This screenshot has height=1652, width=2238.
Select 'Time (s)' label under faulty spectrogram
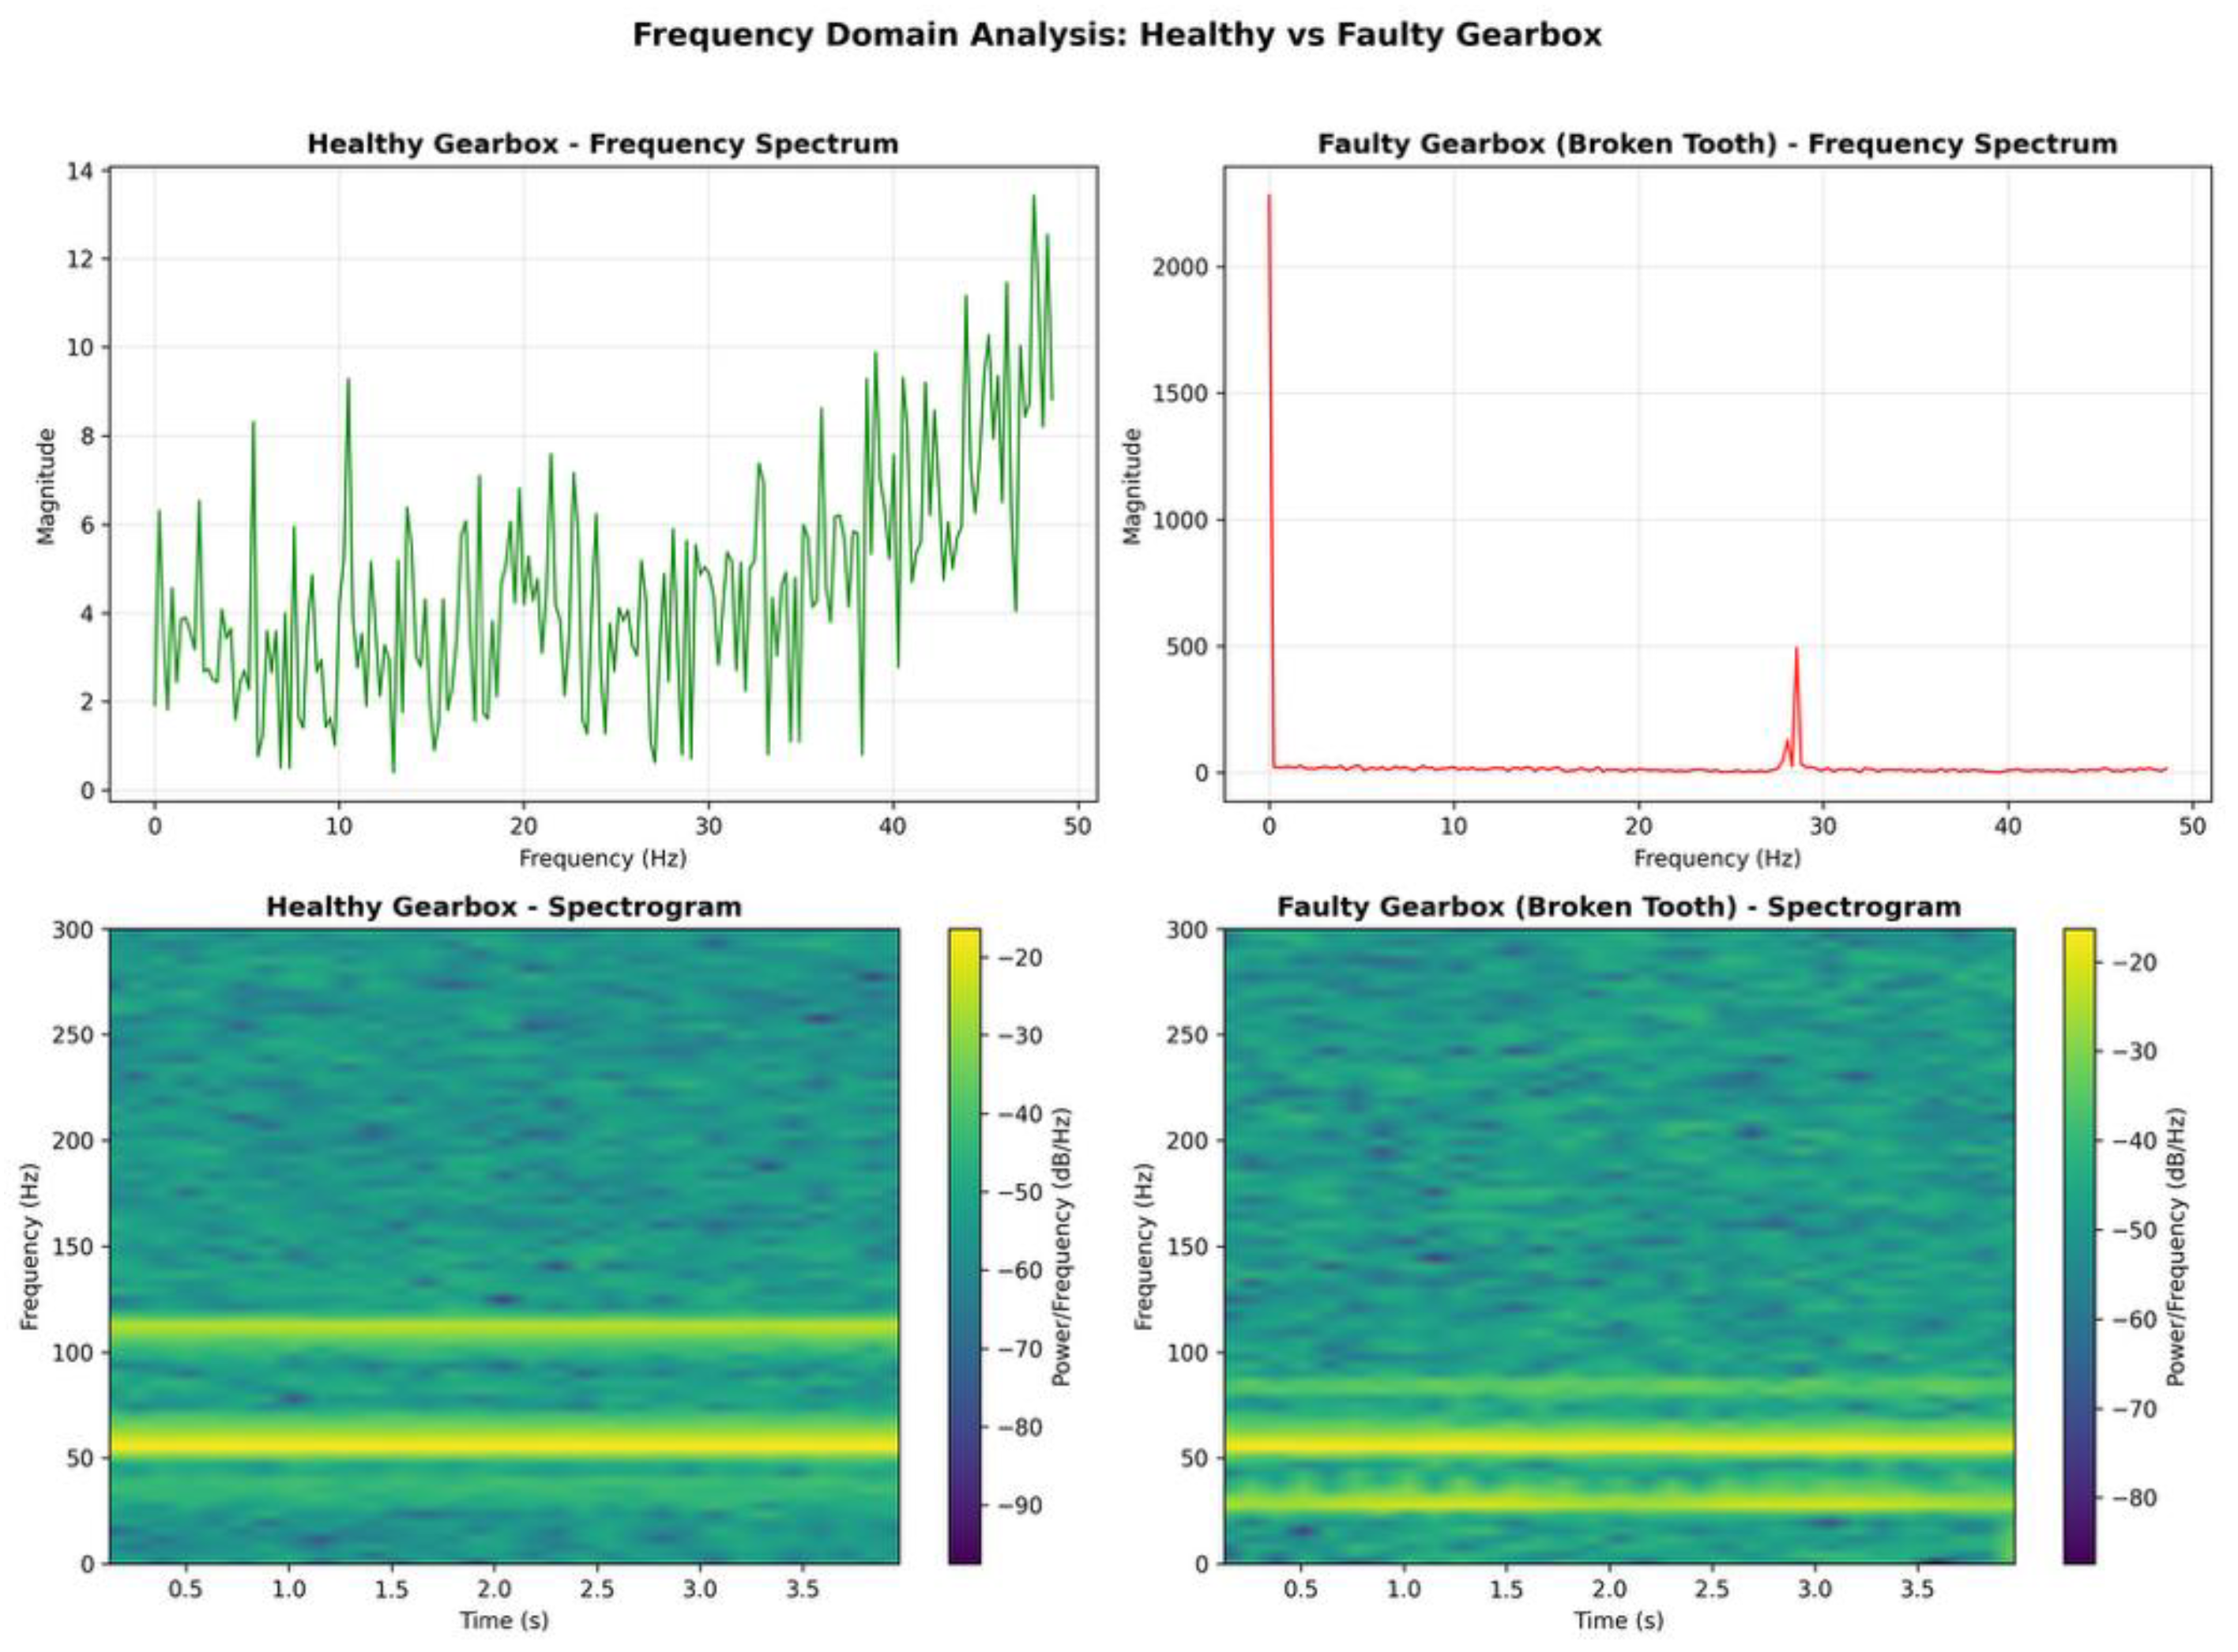pos(1619,1620)
